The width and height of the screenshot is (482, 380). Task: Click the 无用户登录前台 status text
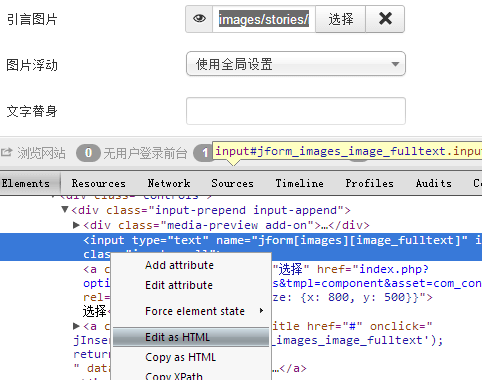145,153
